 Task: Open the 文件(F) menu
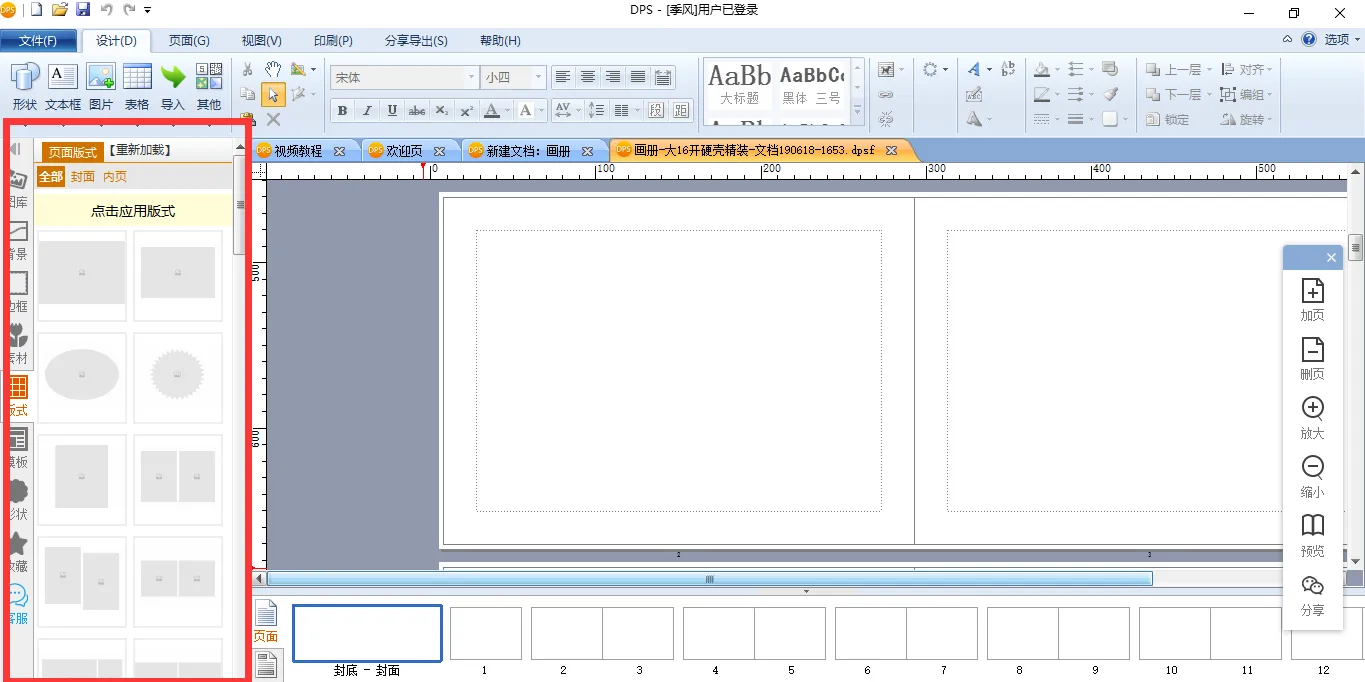(x=38, y=41)
